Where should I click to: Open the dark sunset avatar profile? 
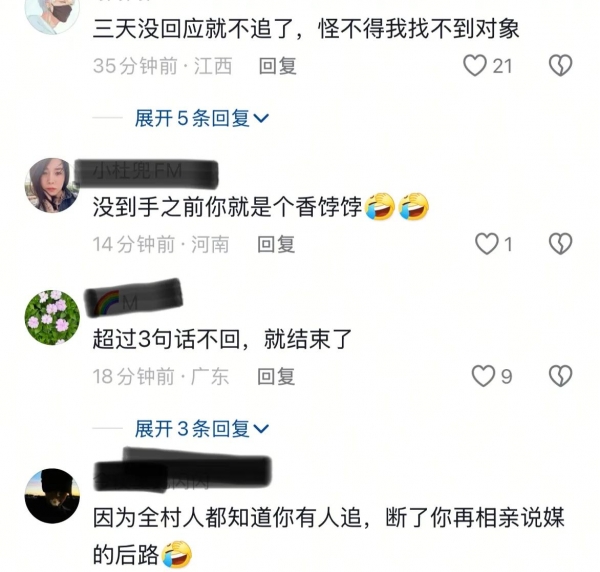point(52,495)
